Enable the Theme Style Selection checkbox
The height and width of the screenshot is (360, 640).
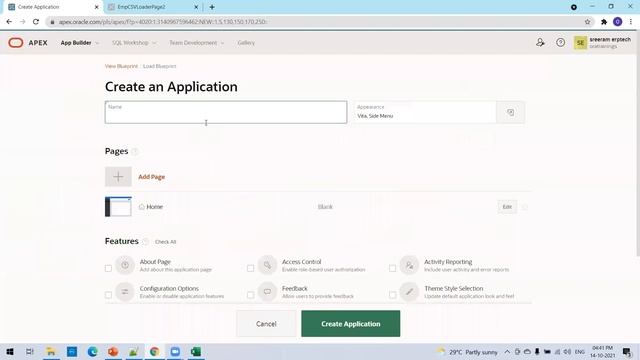[x=392, y=295]
